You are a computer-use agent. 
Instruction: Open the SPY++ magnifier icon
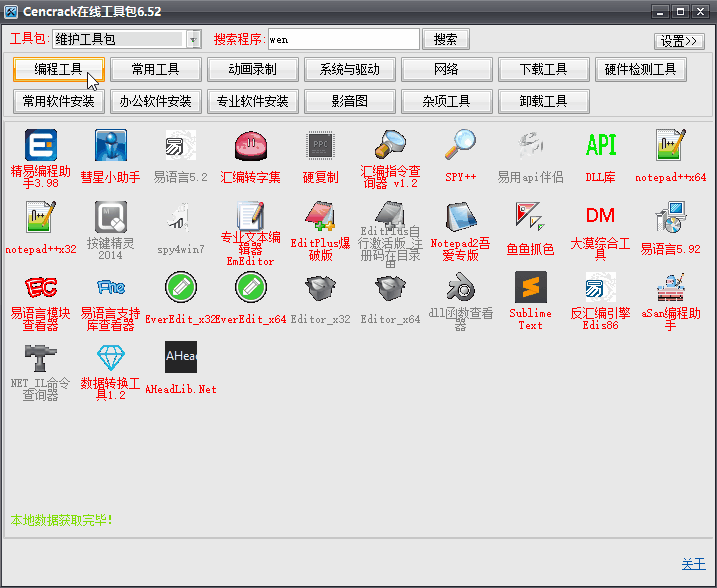coord(460,146)
